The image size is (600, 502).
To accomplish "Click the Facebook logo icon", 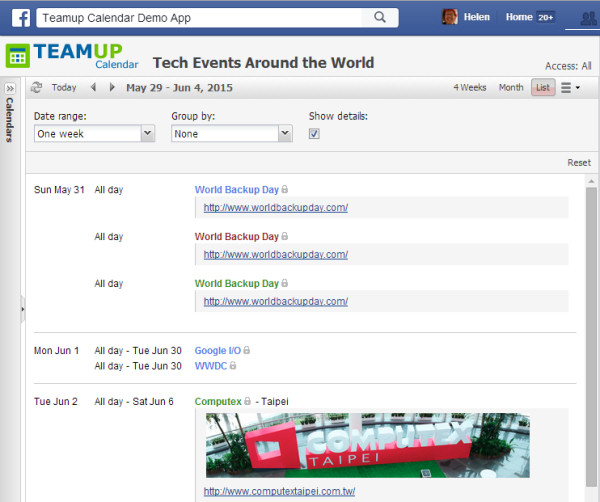I will point(21,18).
